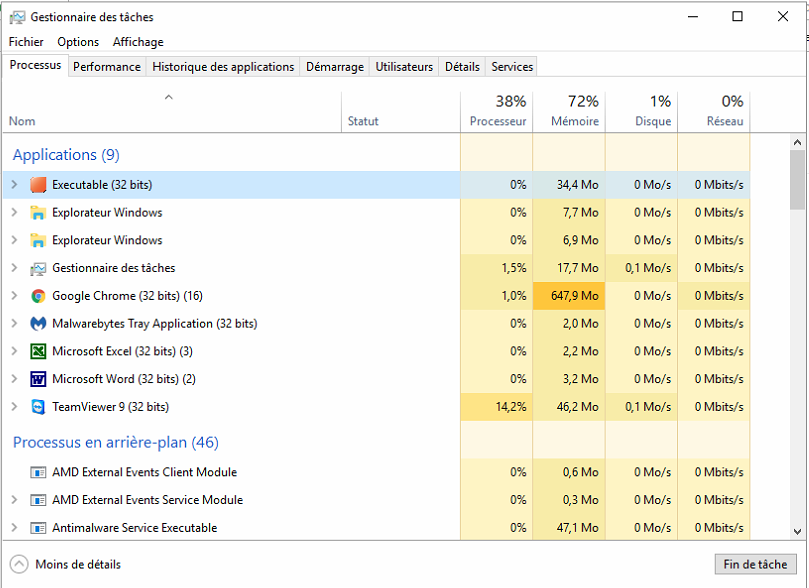Click TeamViewer's 14,2% processor cell

(x=496, y=407)
